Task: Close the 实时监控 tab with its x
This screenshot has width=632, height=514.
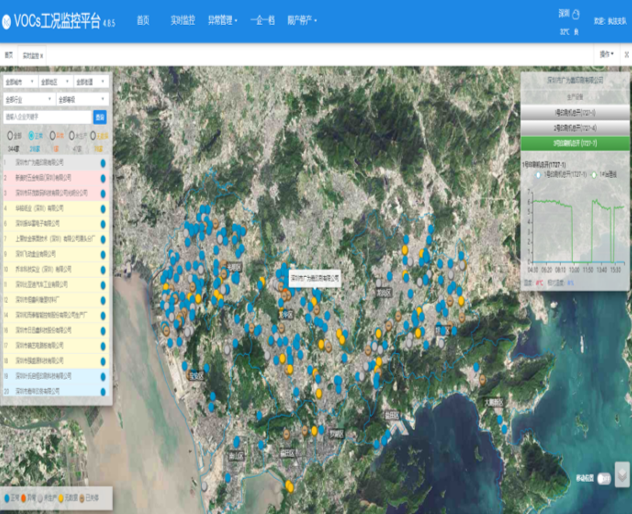Action: [x=42, y=56]
